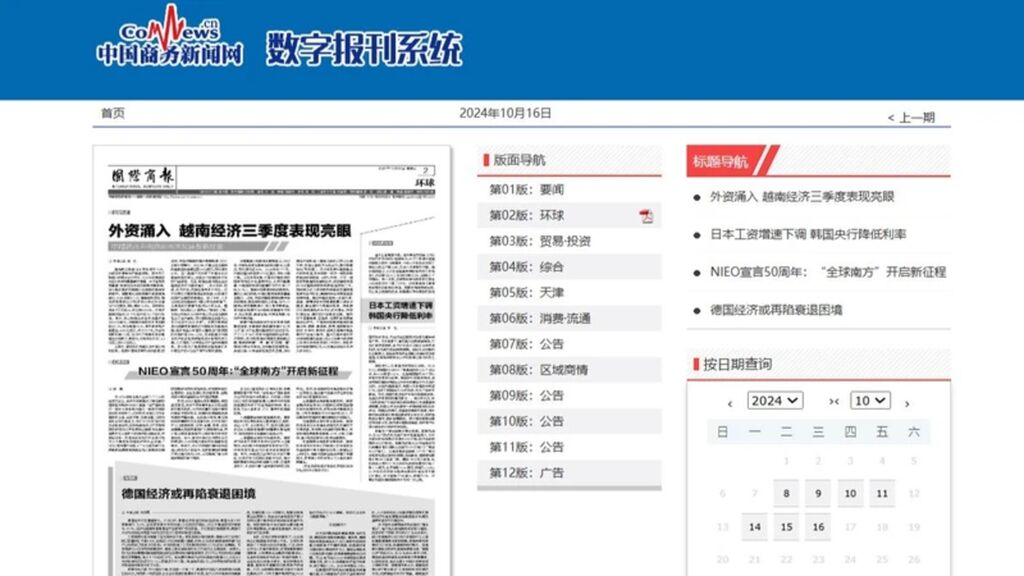Viewport: 1024px width, 576px height.
Task: Open the year dropdown showing 2024
Action: [774, 401]
